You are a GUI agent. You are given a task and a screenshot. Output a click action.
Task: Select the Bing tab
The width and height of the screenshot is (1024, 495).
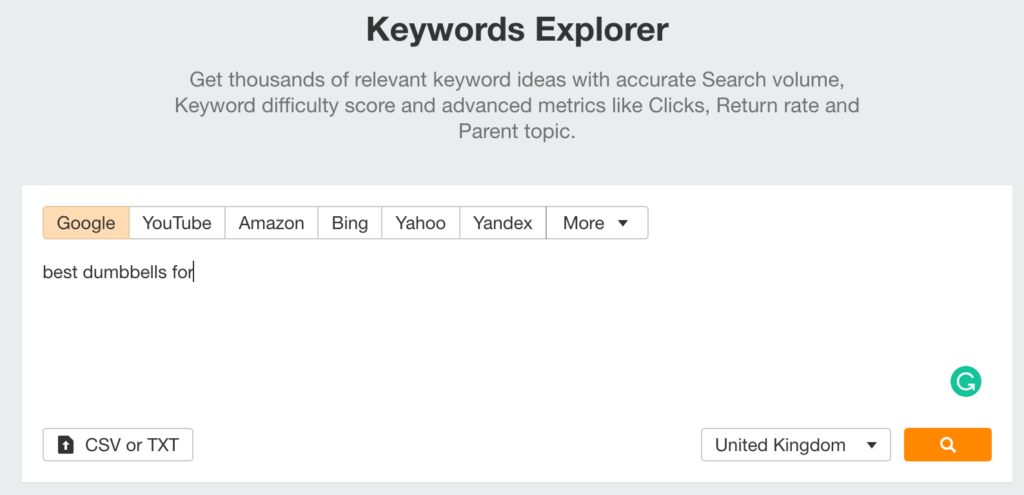click(350, 223)
